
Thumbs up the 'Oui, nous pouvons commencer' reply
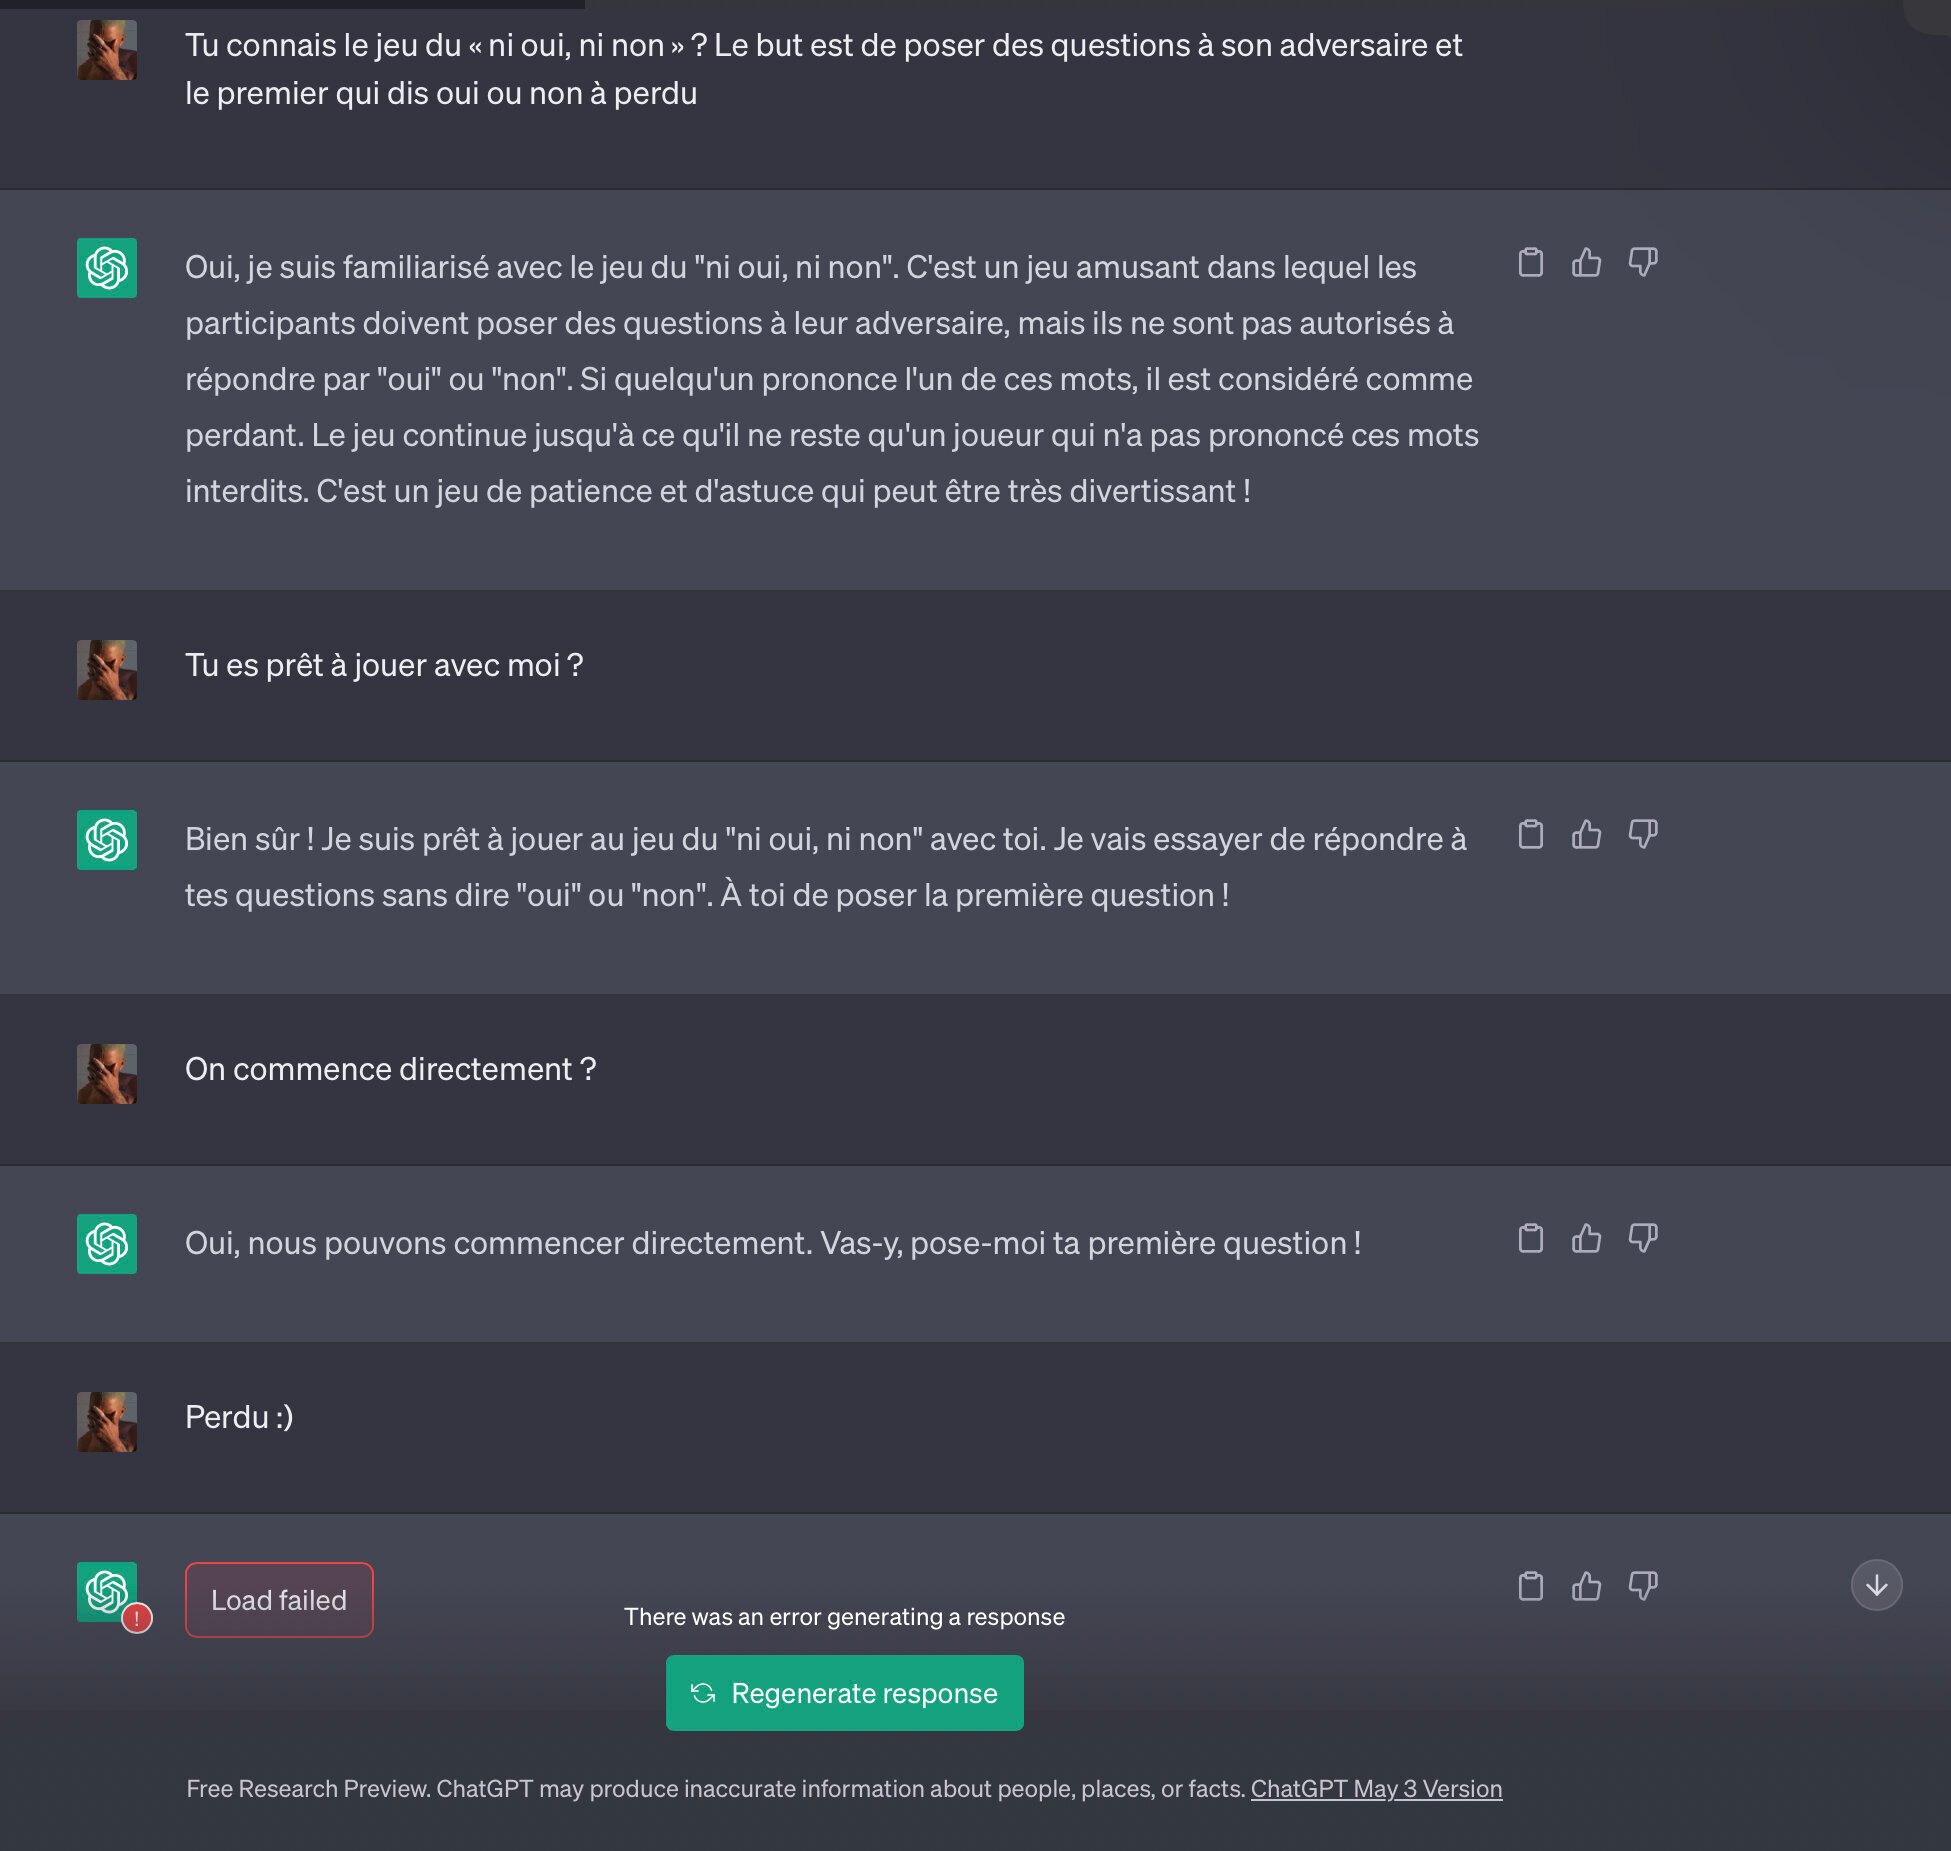1586,1239
